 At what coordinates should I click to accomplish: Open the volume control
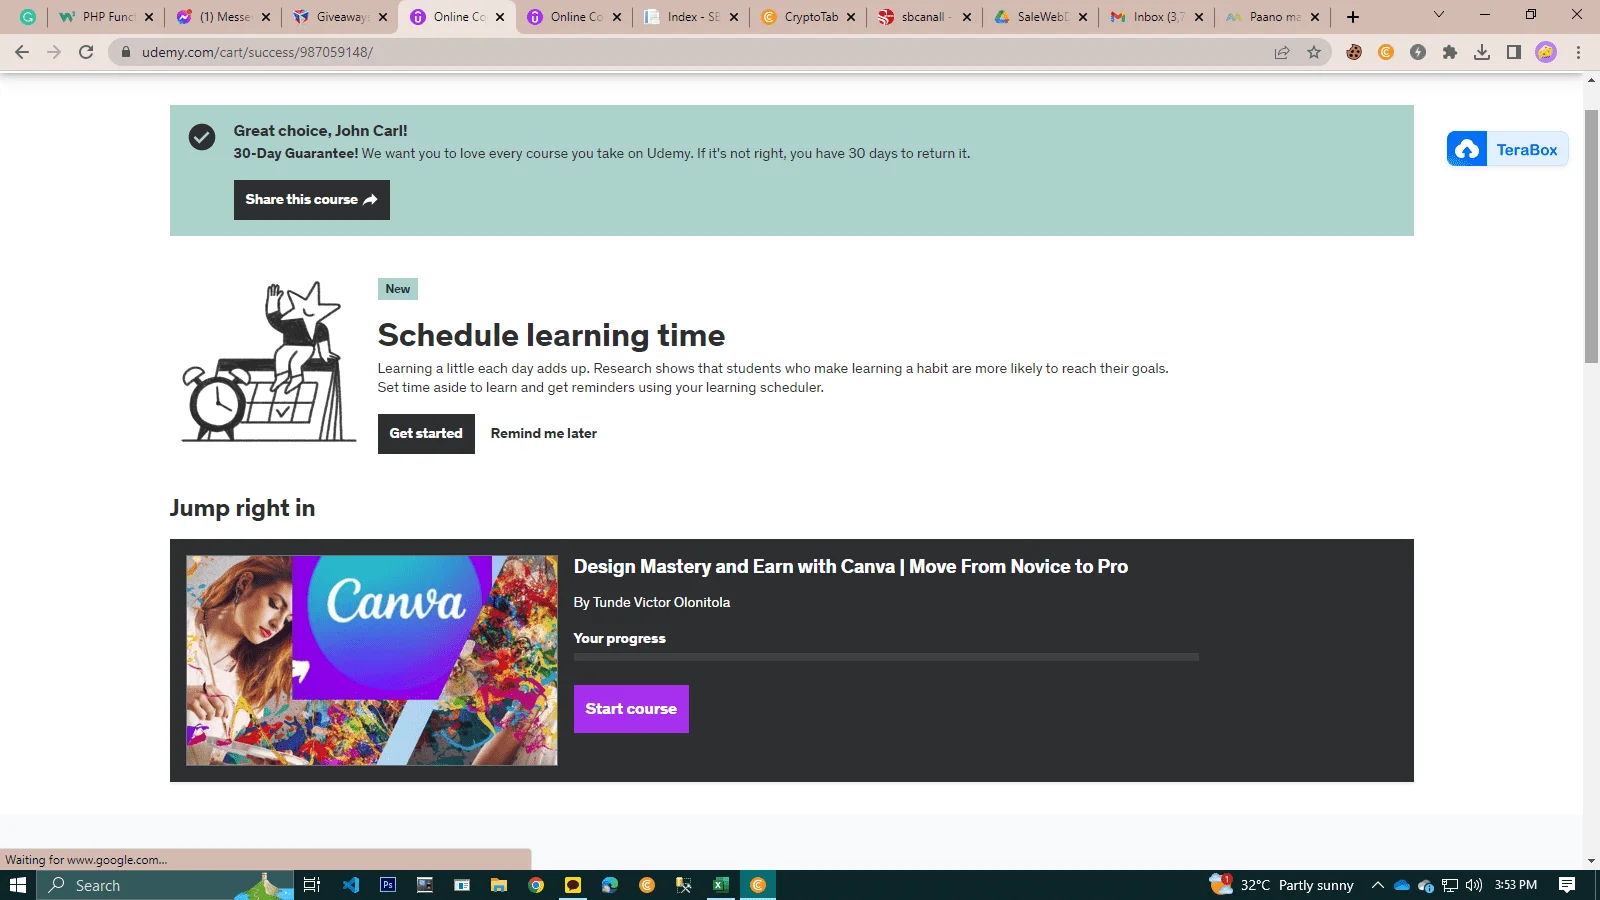[1474, 885]
